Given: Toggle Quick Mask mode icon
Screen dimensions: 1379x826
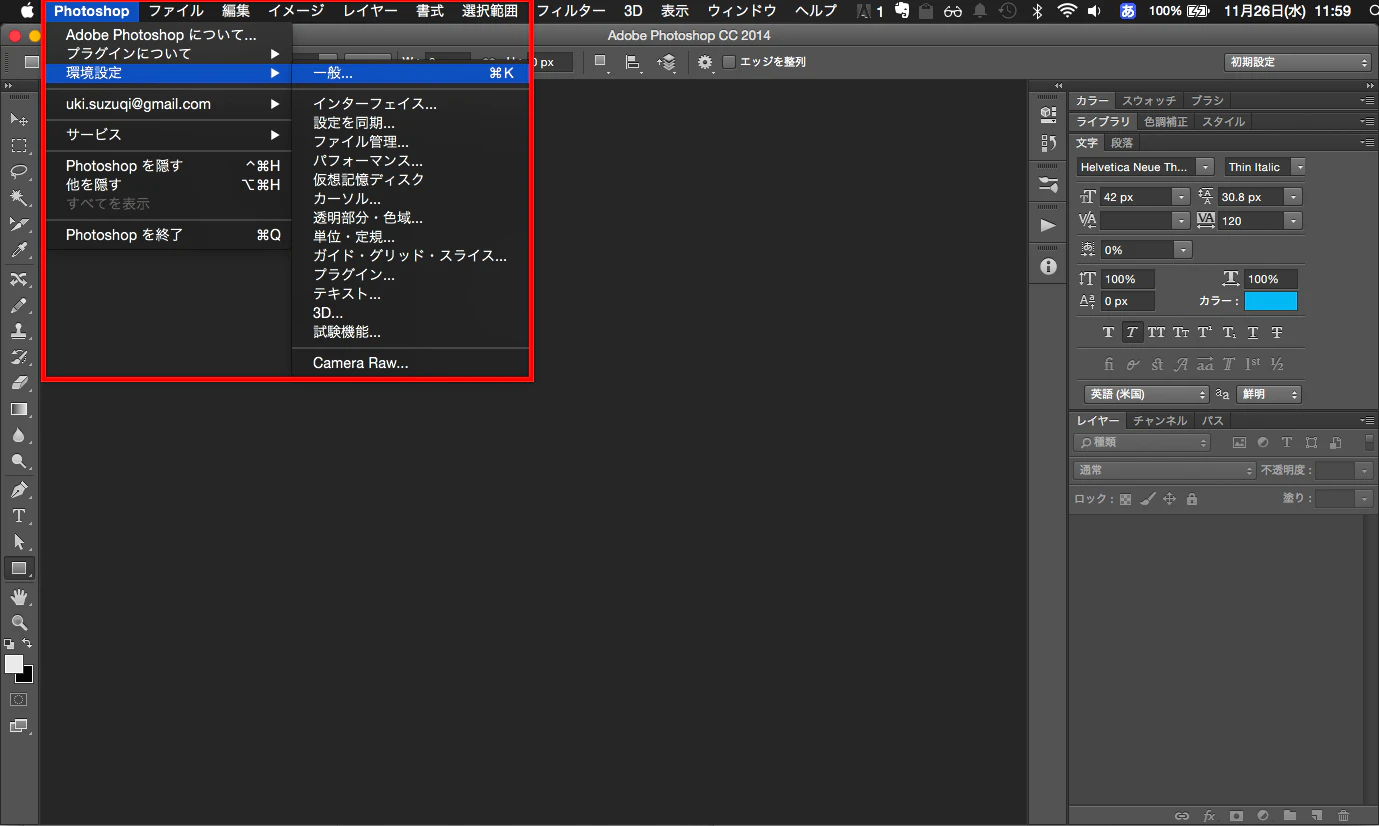Looking at the screenshot, I should pyautogui.click(x=18, y=699).
